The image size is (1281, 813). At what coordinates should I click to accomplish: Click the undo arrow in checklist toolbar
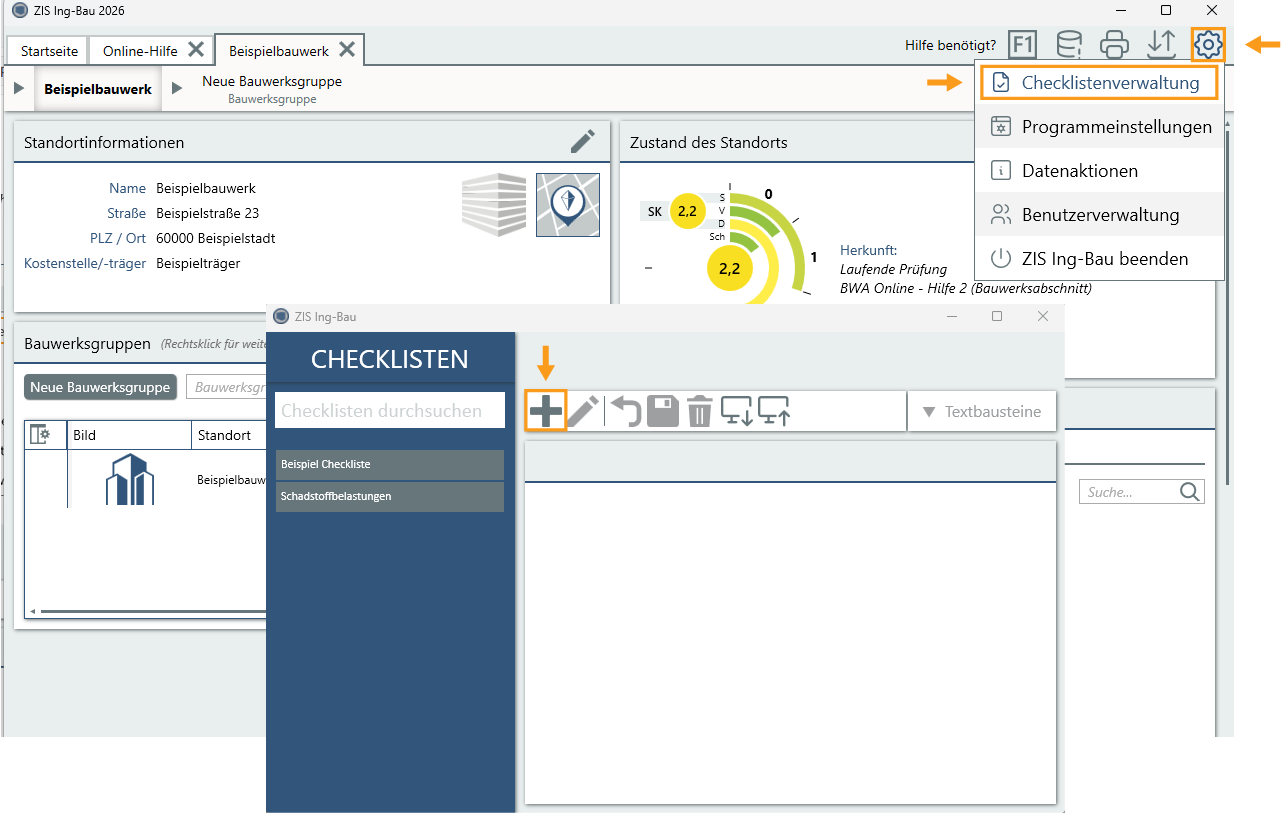[626, 411]
